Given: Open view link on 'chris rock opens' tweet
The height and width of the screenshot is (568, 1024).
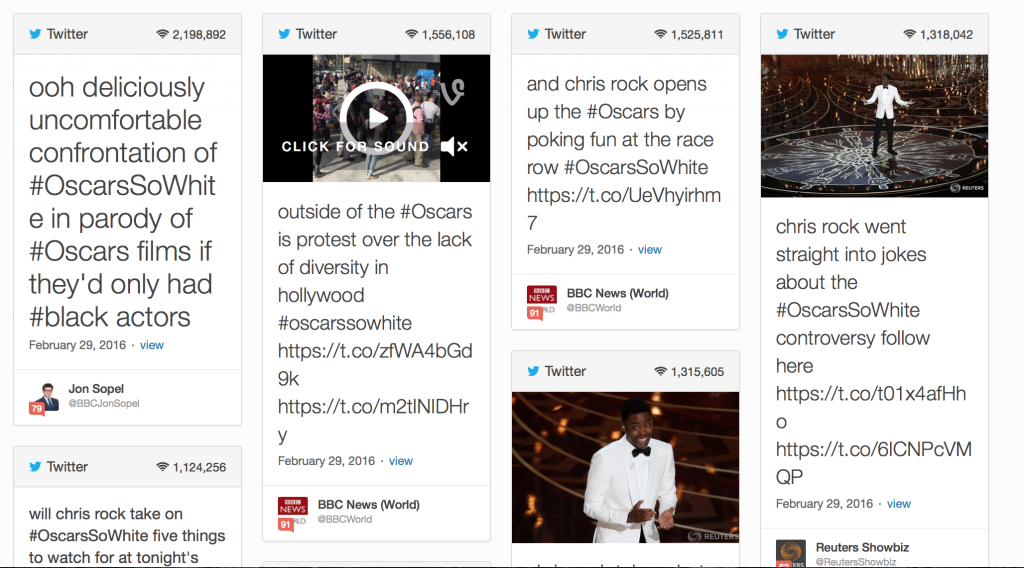Looking at the screenshot, I should 650,250.
